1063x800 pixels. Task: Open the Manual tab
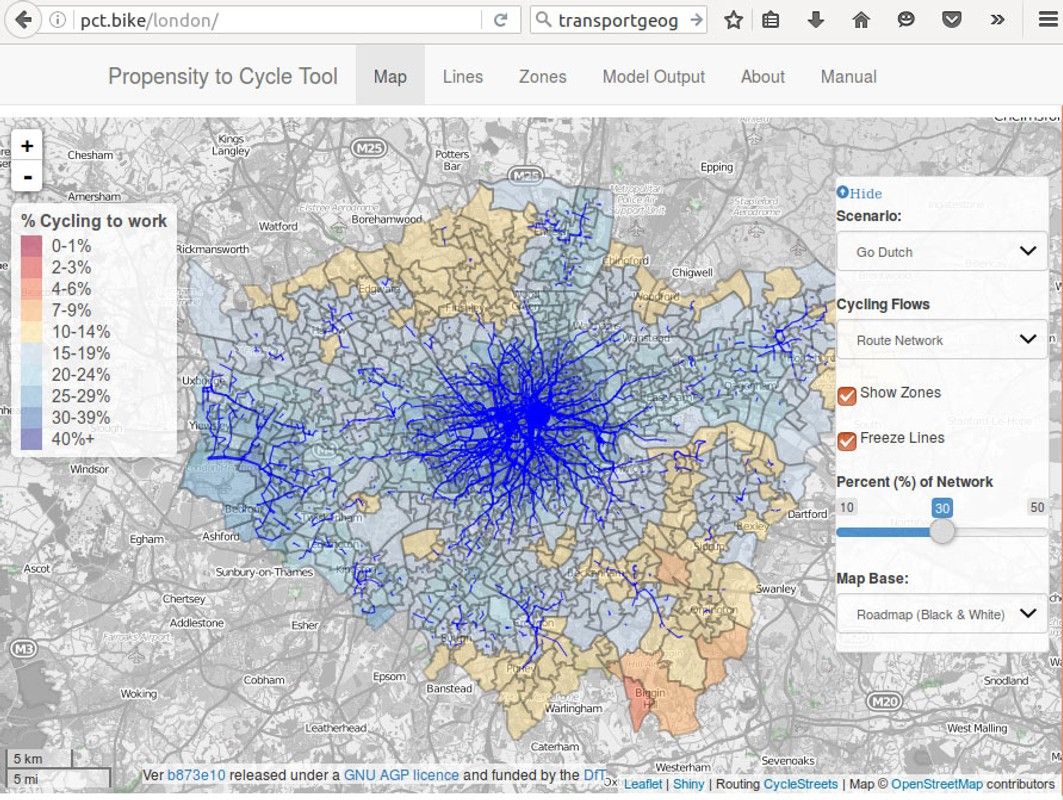849,77
